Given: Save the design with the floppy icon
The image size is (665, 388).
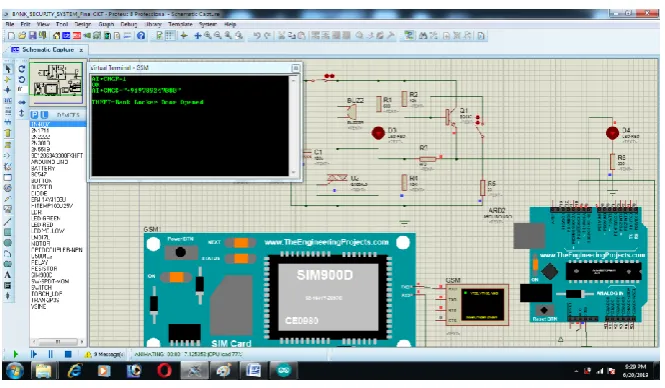Looking at the screenshot, I should click(x=33, y=36).
